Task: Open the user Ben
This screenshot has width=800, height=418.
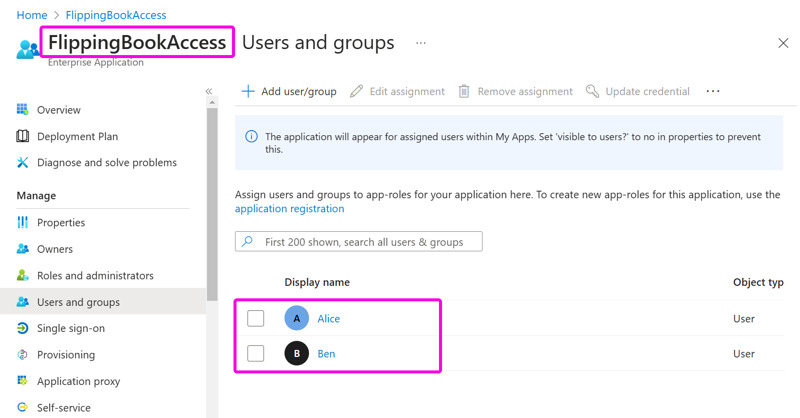Action: click(x=327, y=353)
